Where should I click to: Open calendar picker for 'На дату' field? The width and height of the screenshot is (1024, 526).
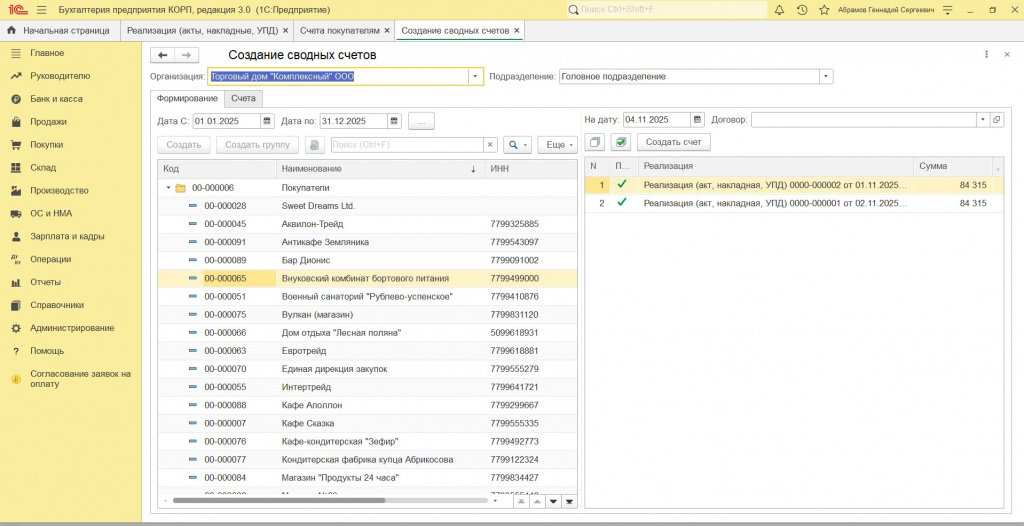click(x=697, y=120)
